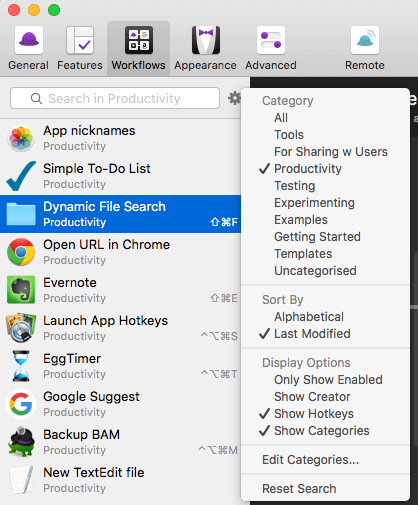Select the Simple To-Do List name
418x505 pixels.
pos(97,169)
